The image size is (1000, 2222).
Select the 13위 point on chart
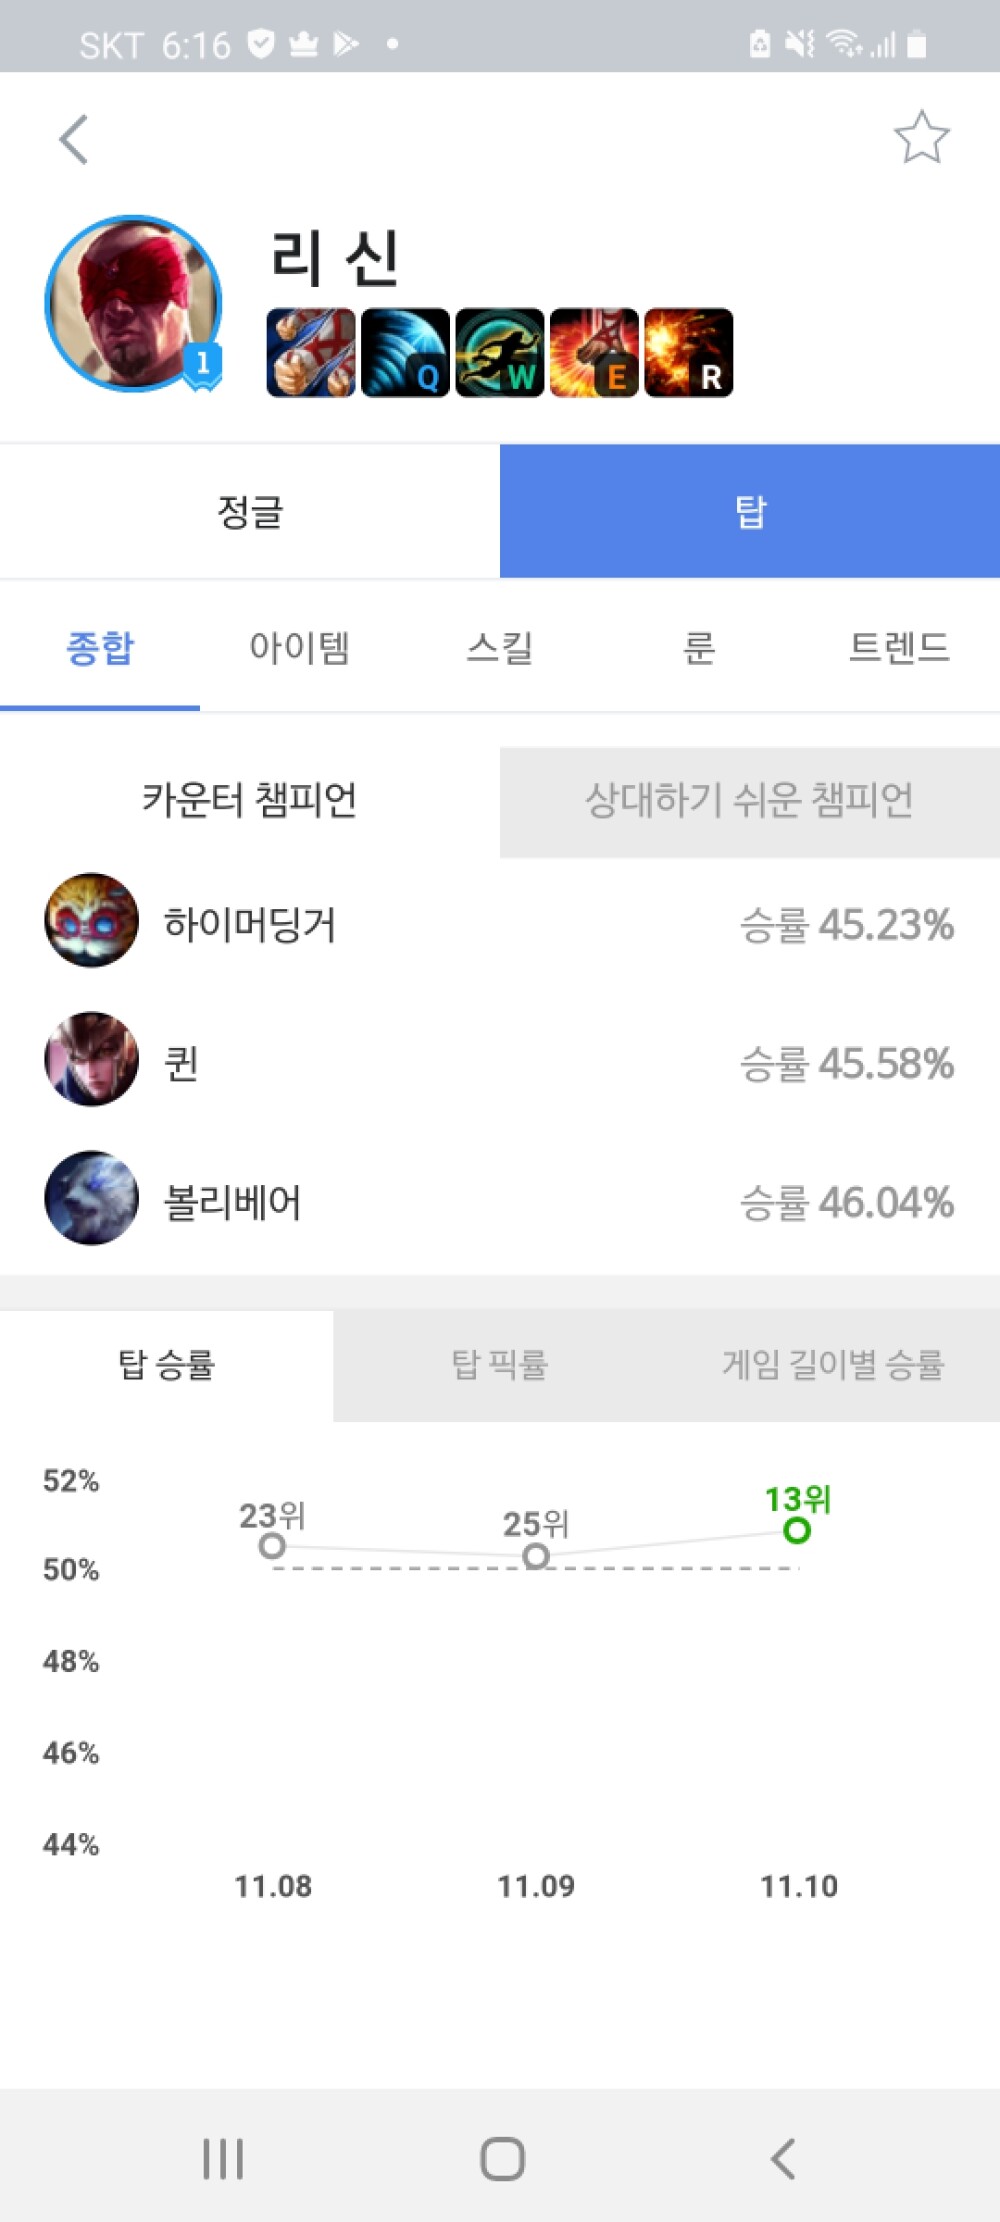click(797, 1529)
